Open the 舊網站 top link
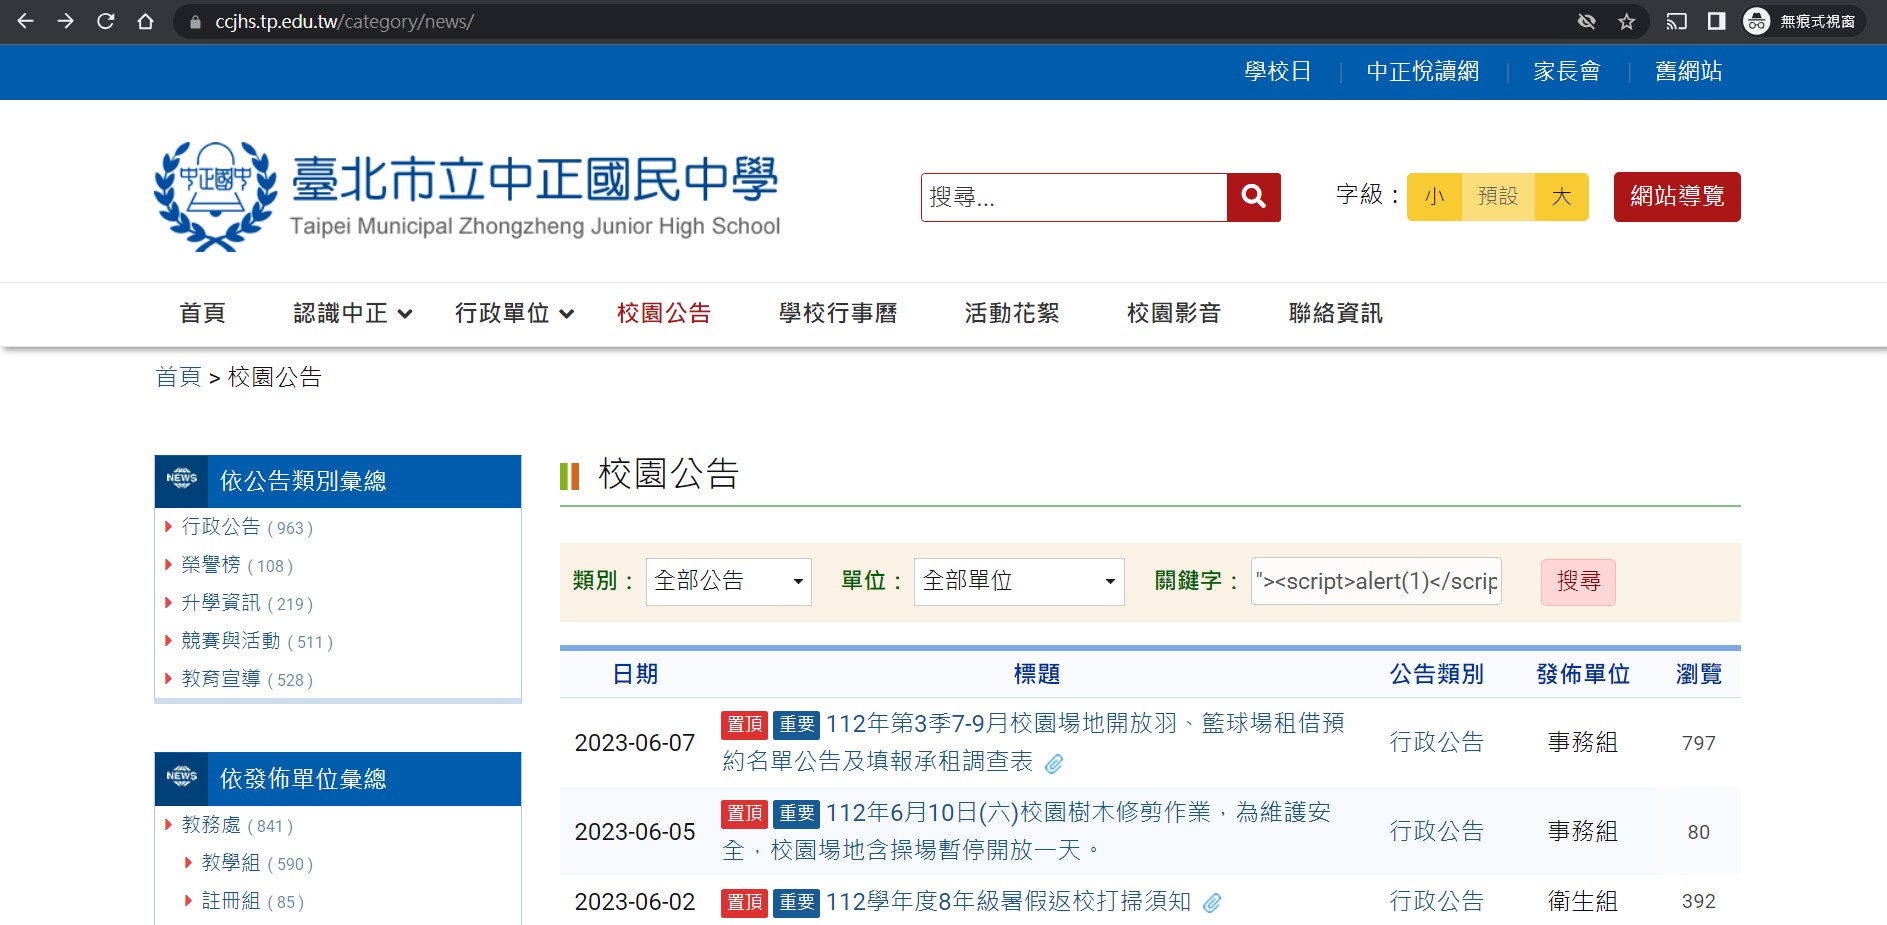 click(x=1689, y=71)
